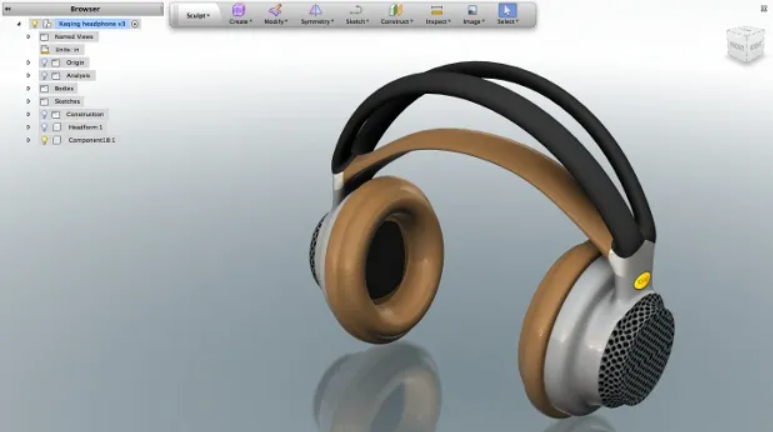Open the Symmetry tool icon
The width and height of the screenshot is (773, 432).
click(x=316, y=10)
